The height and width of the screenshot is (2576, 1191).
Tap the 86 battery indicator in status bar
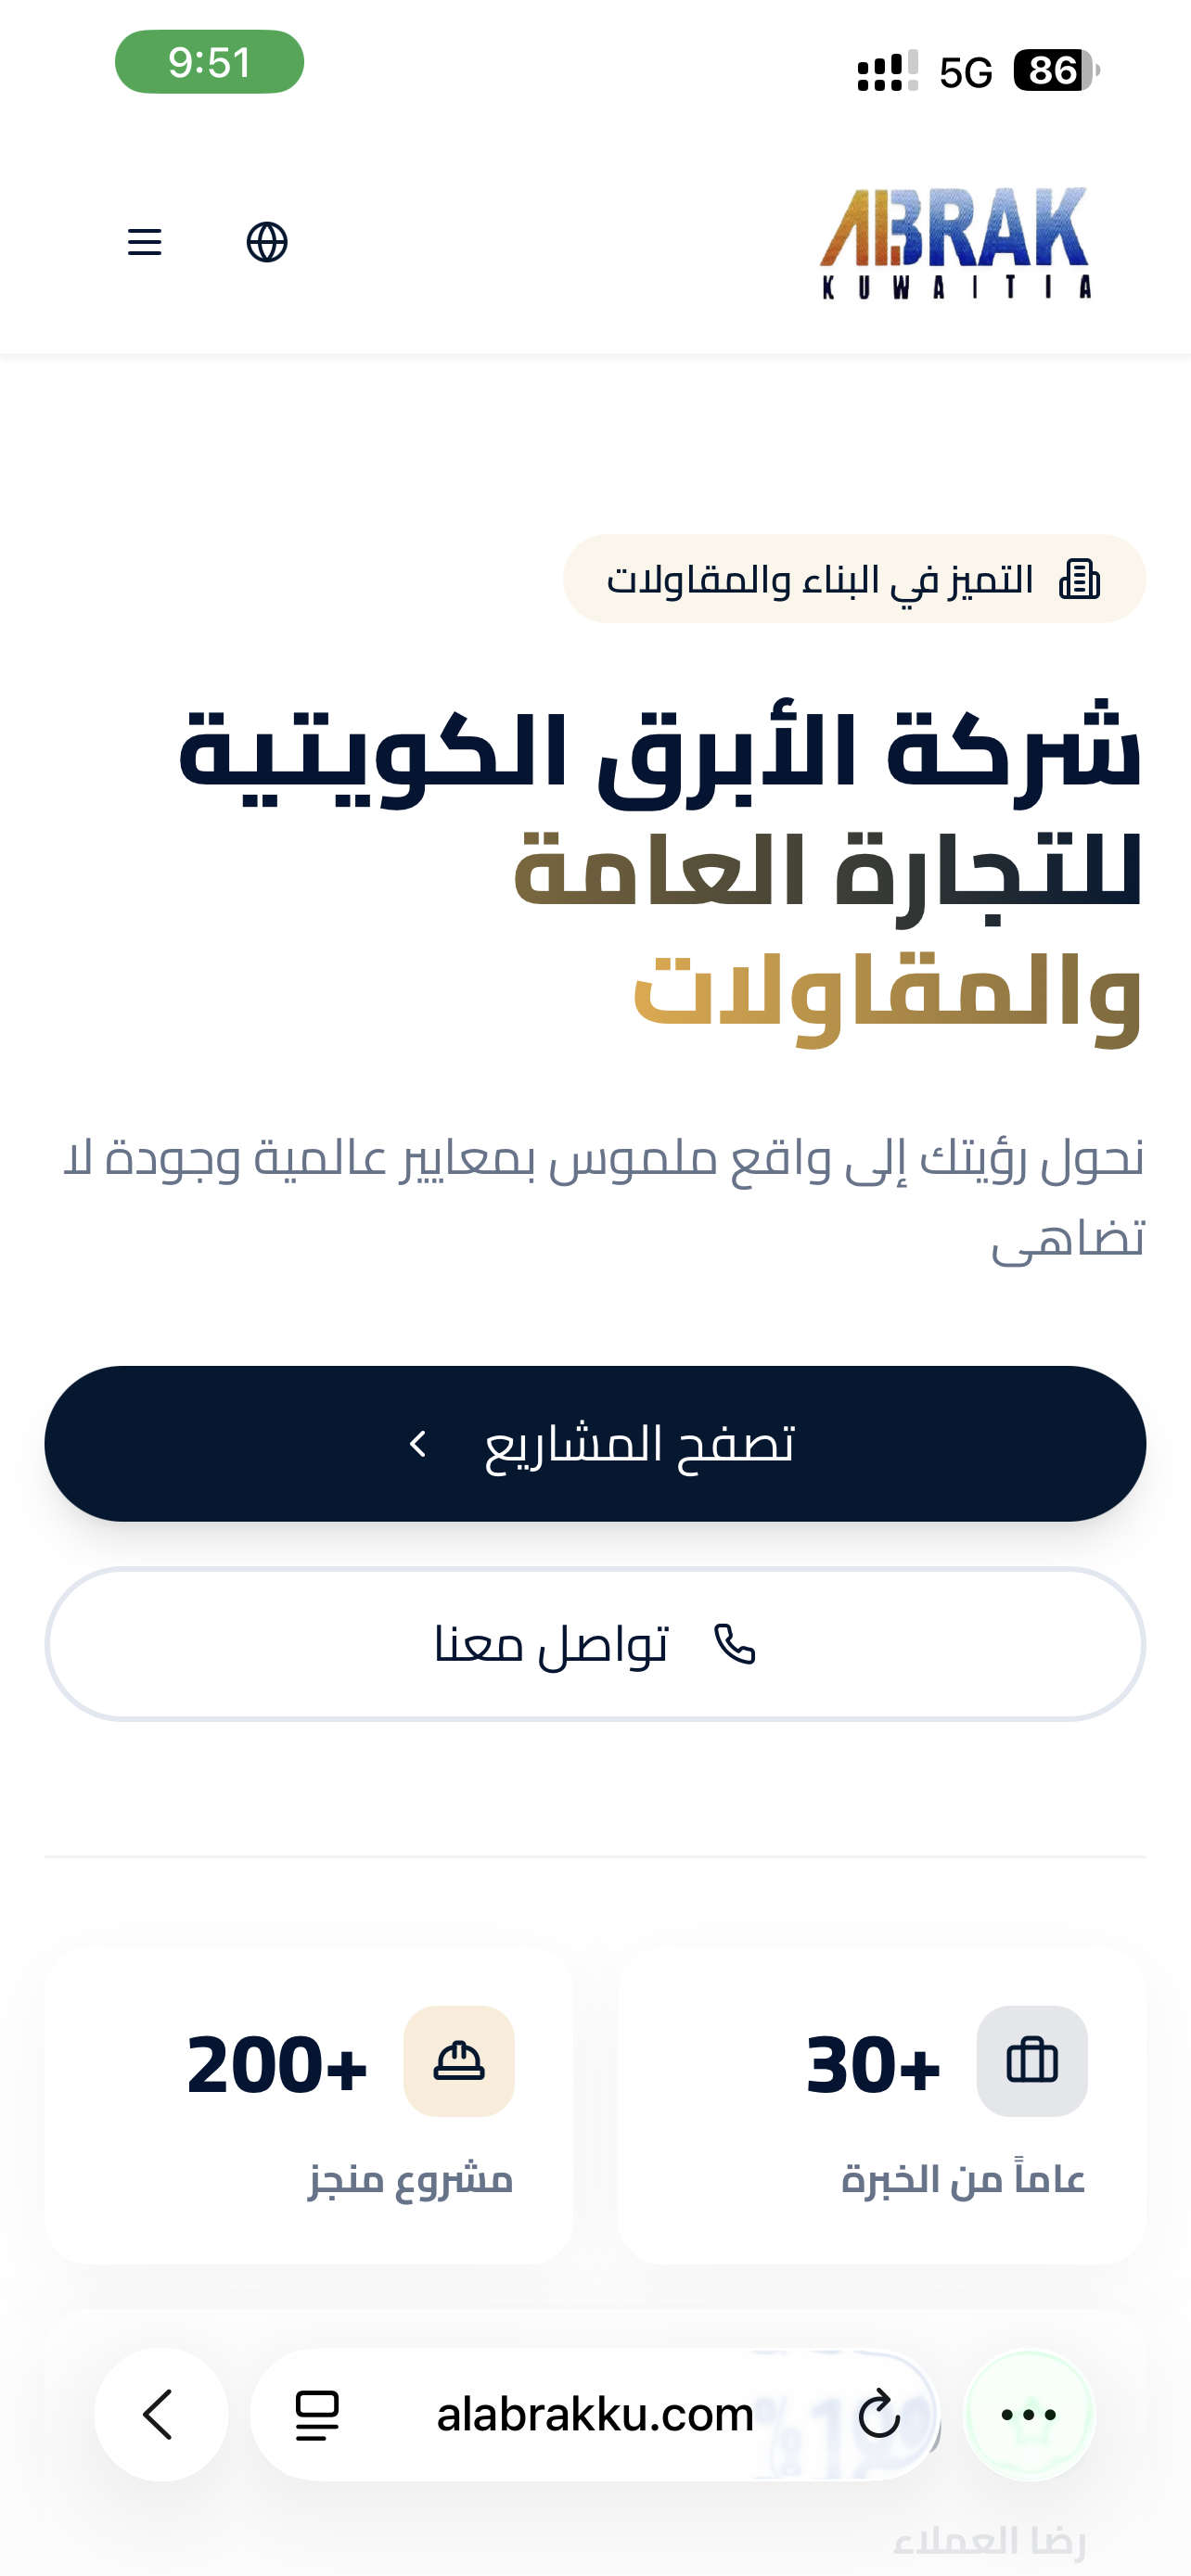click(1056, 70)
